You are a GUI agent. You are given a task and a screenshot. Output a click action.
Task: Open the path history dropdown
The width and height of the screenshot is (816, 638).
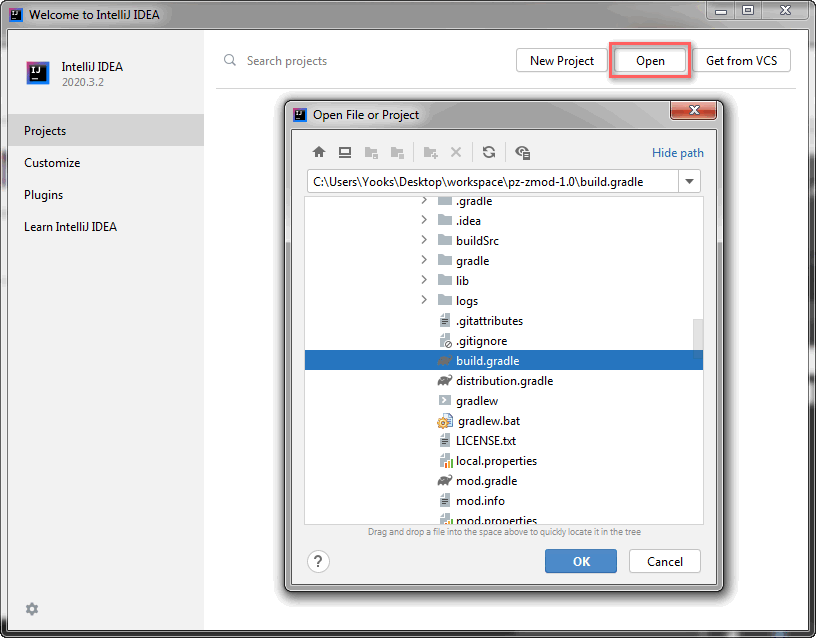[x=690, y=182]
